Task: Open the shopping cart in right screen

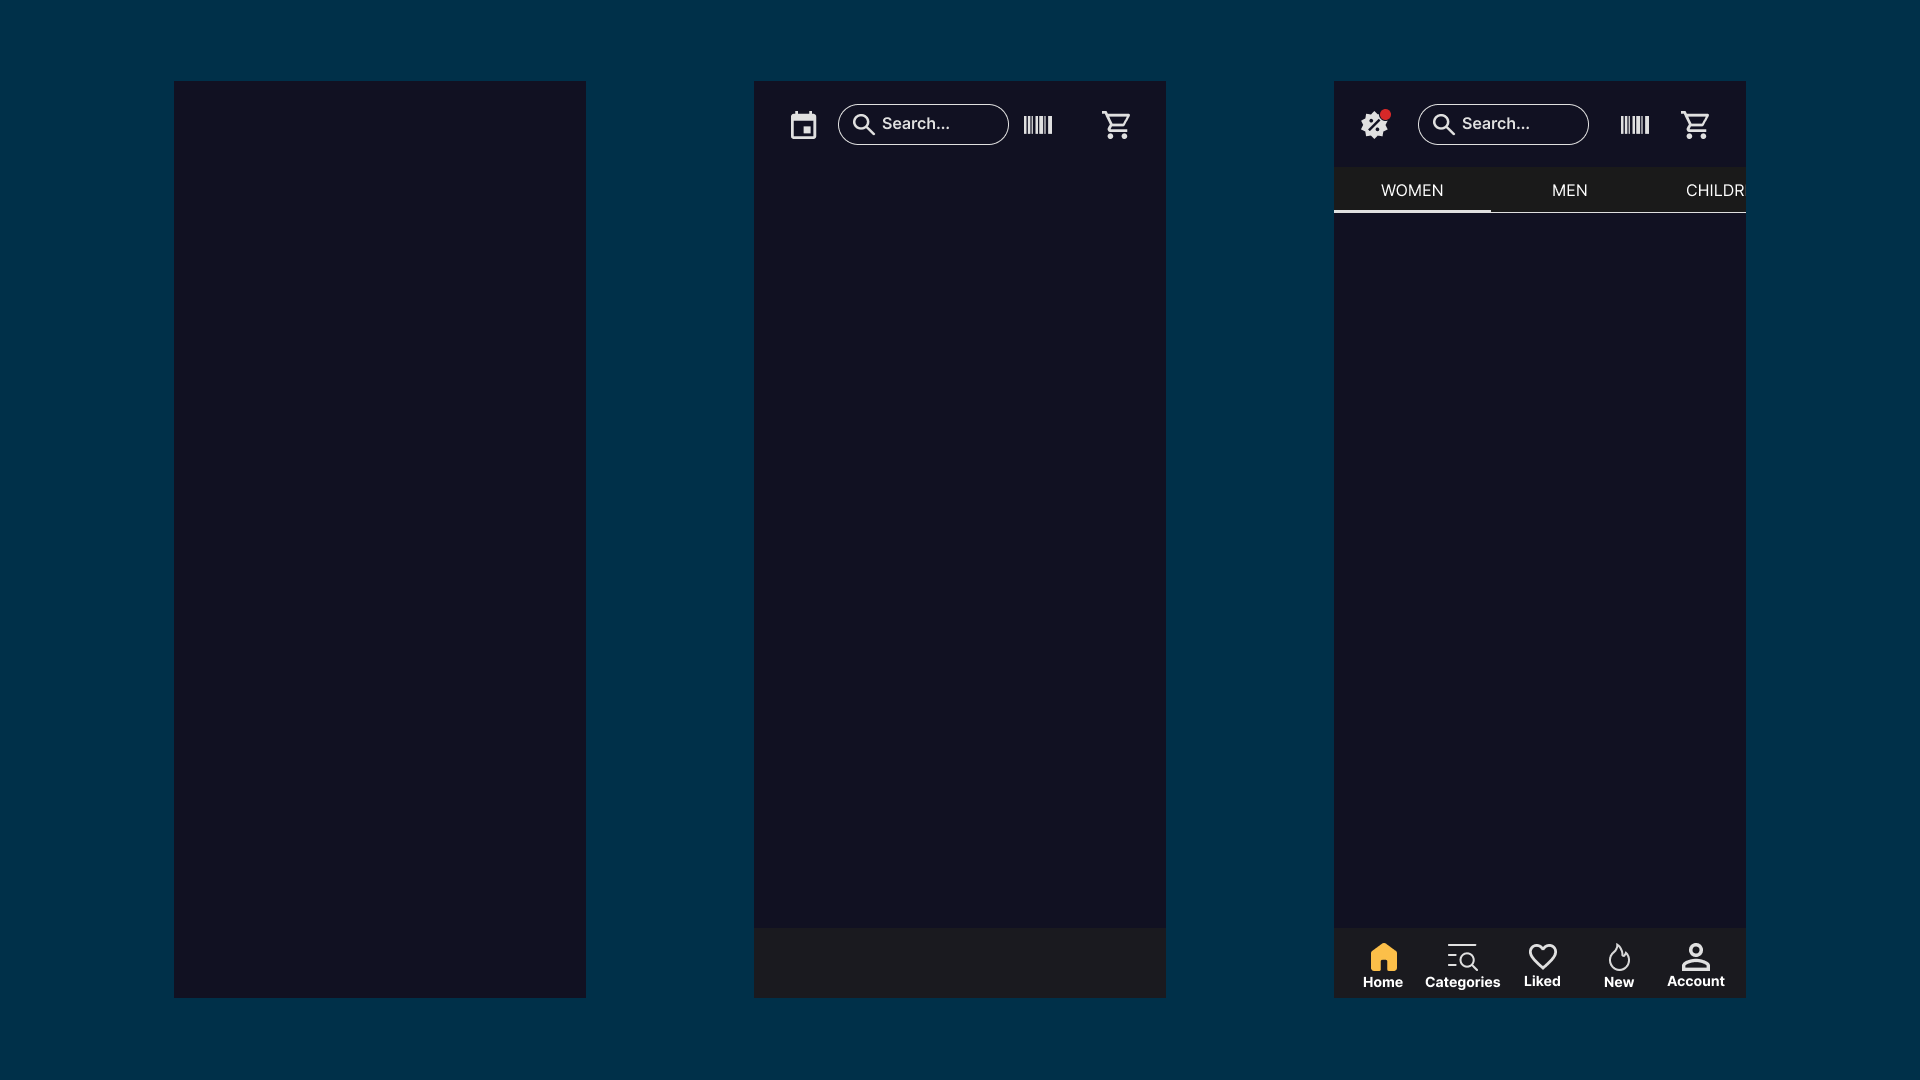Action: [x=1695, y=125]
